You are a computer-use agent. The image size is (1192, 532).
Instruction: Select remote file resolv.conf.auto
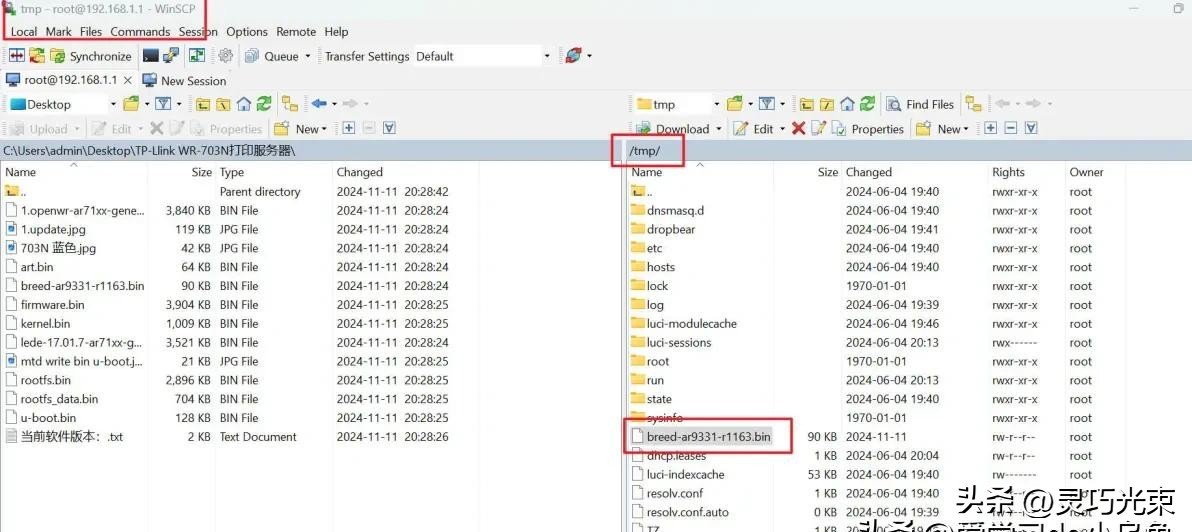(687, 511)
